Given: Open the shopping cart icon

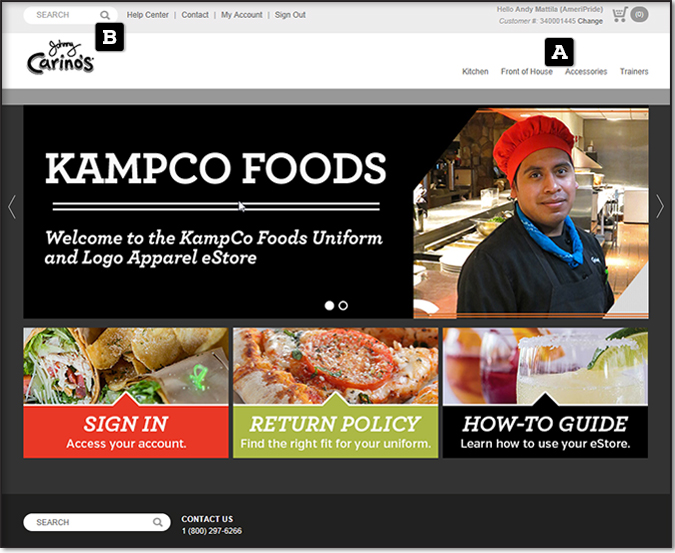Looking at the screenshot, I should coord(620,15).
